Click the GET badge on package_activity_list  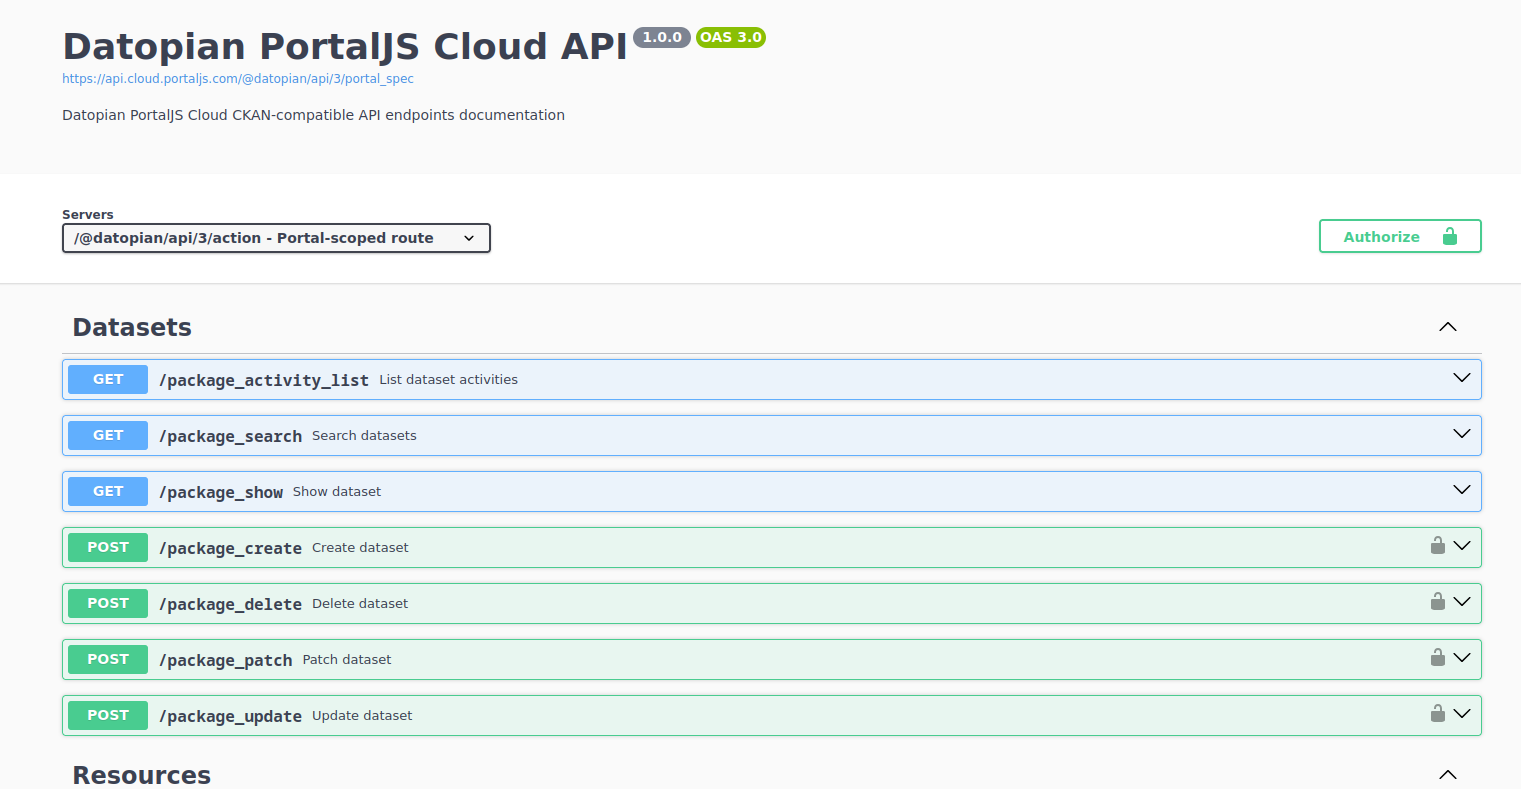(107, 379)
